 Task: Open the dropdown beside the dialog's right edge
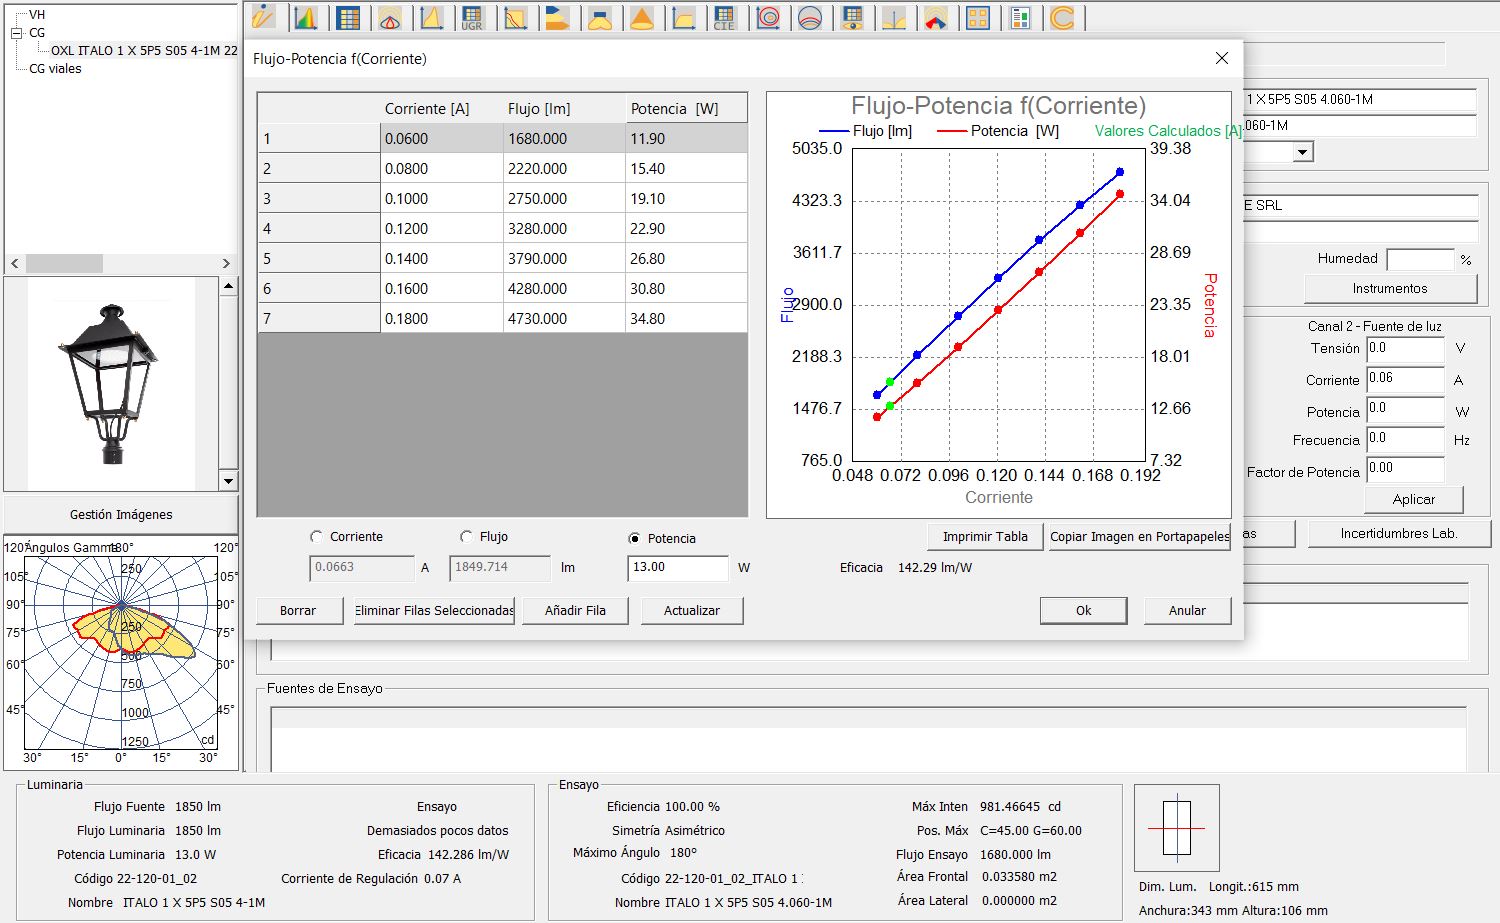tap(1302, 153)
